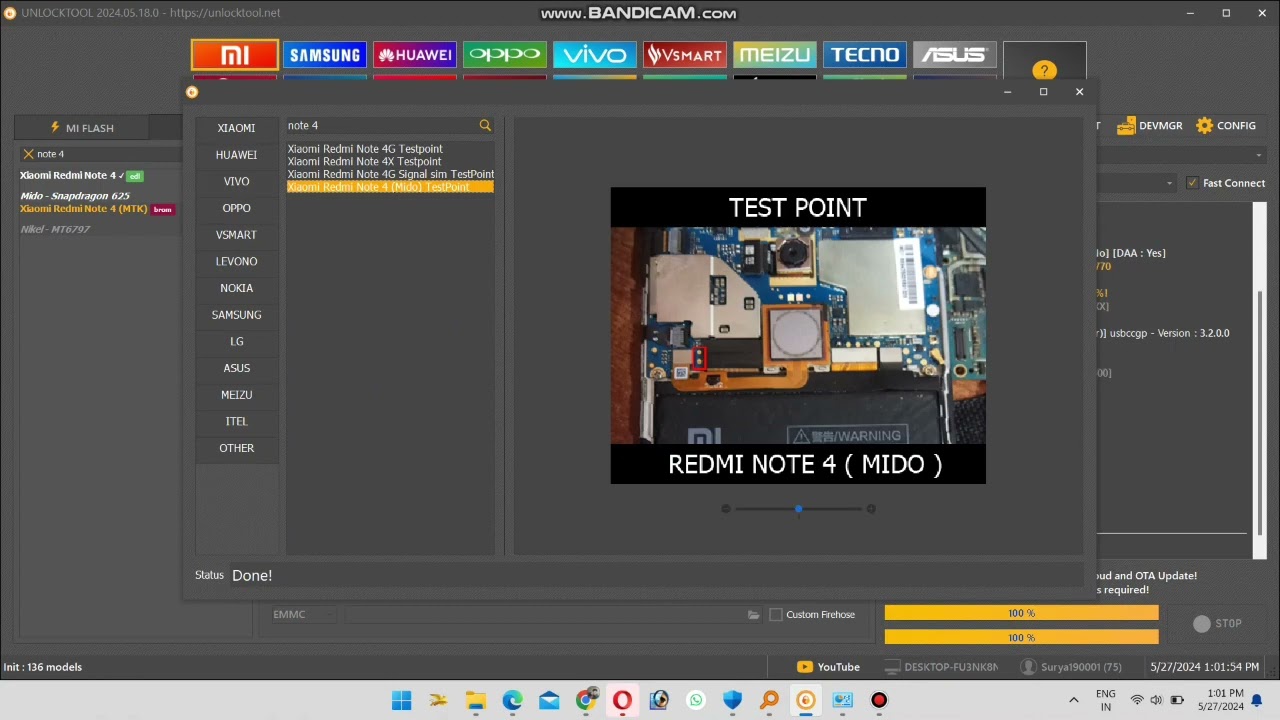The height and width of the screenshot is (720, 1280).
Task: Clear the note 4 filter with the X
Action: (x=29, y=153)
